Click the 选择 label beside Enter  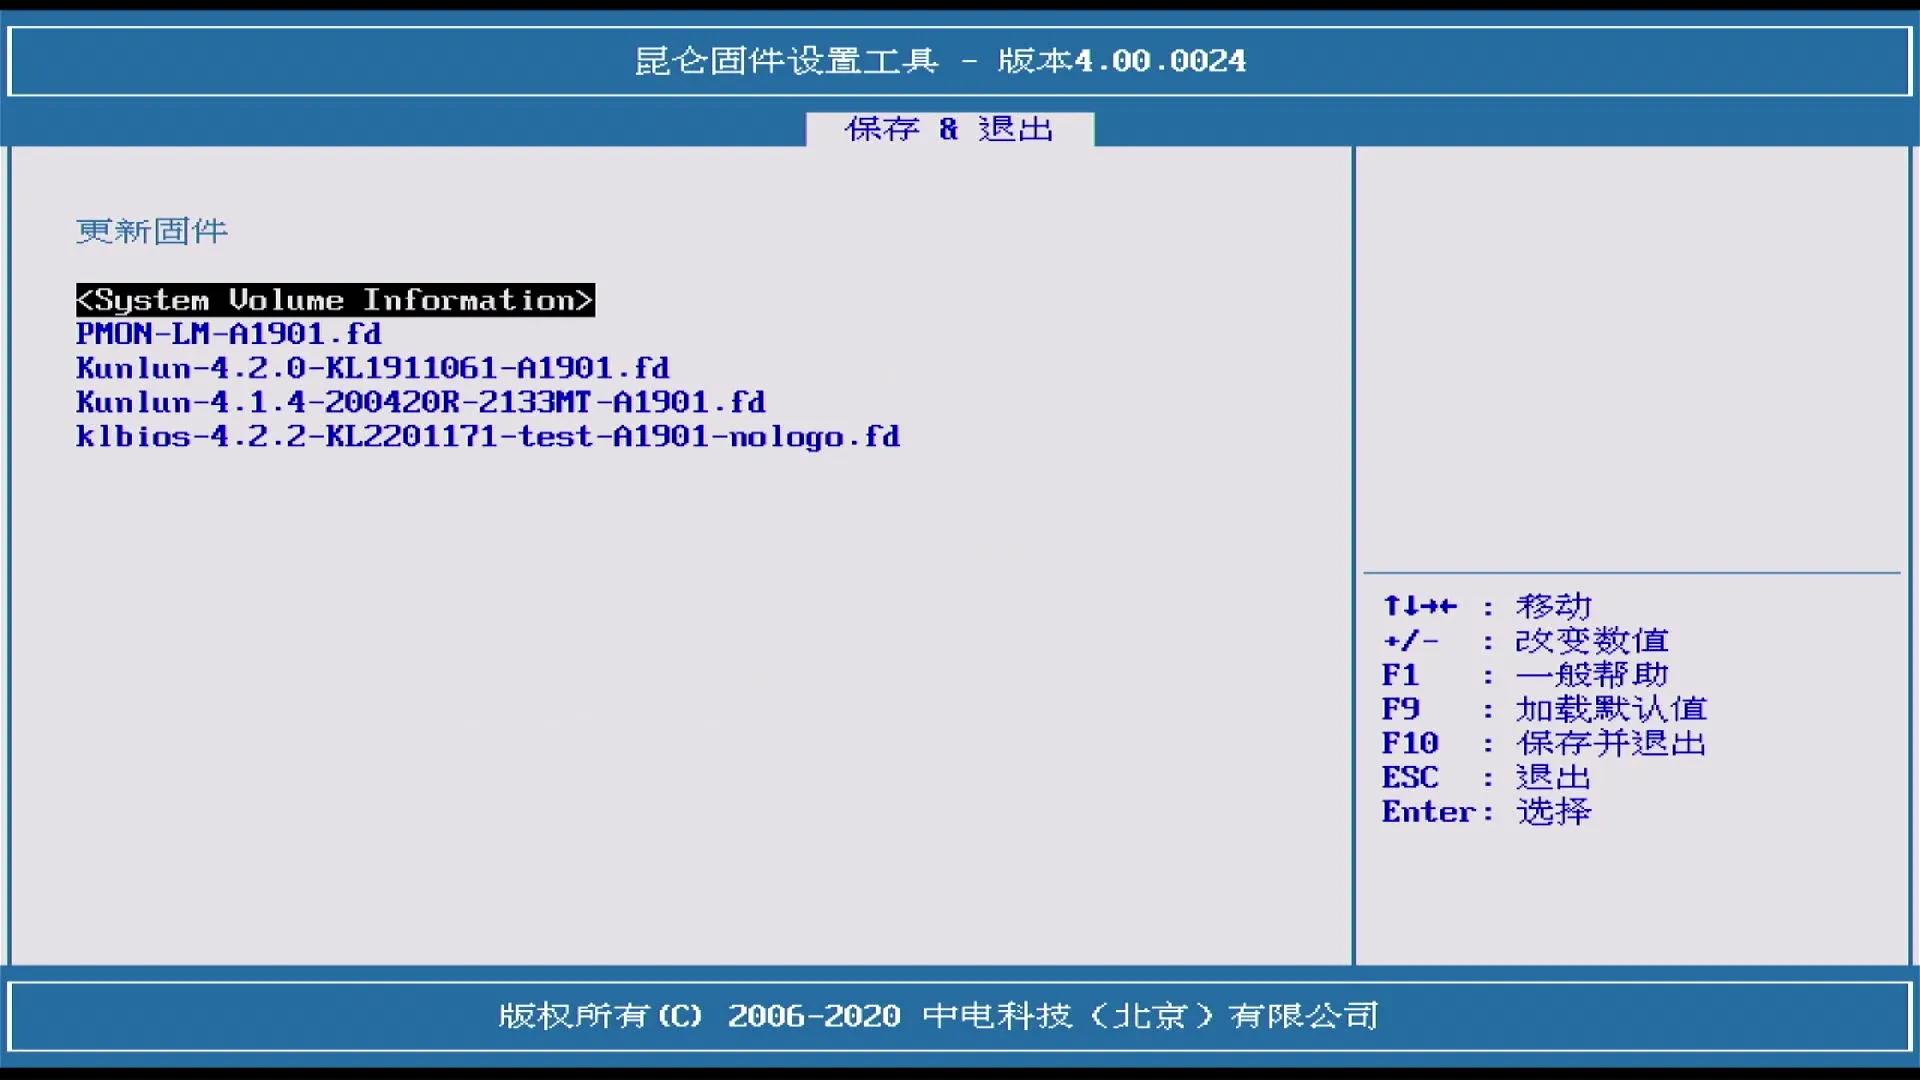pos(1553,812)
